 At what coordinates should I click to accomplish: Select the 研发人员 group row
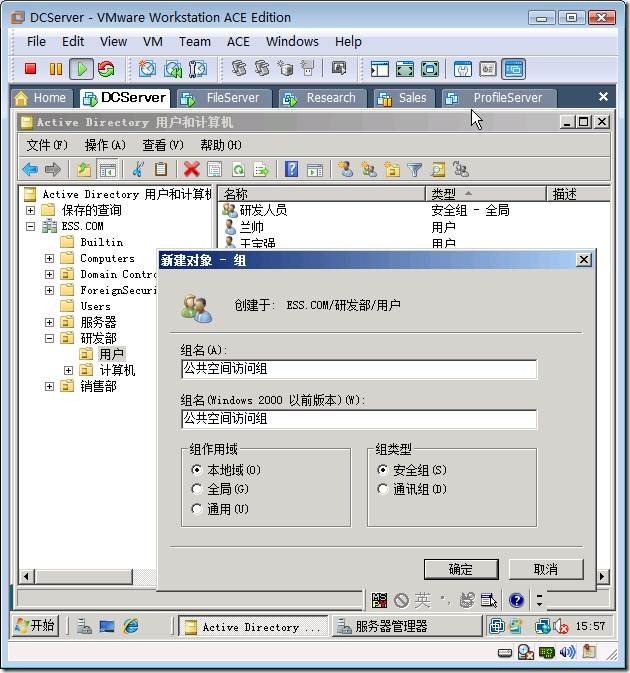(x=263, y=210)
